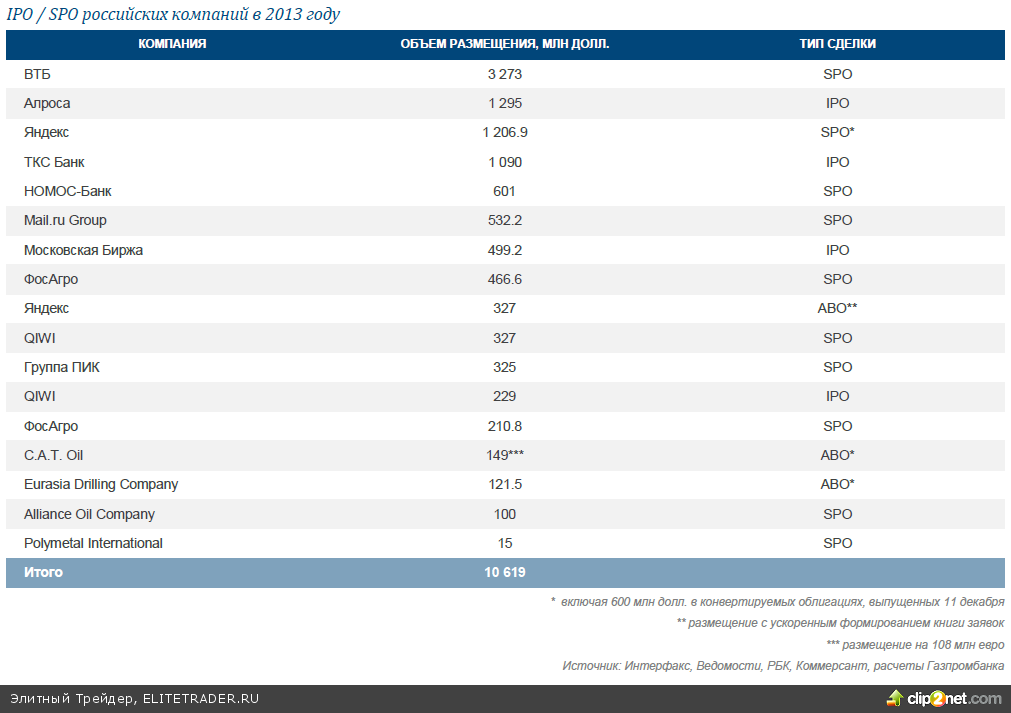Viewport: 1011px width, 713px height.
Task: Click the 'Тип сделки' column header
Action: pyautogui.click(x=837, y=44)
